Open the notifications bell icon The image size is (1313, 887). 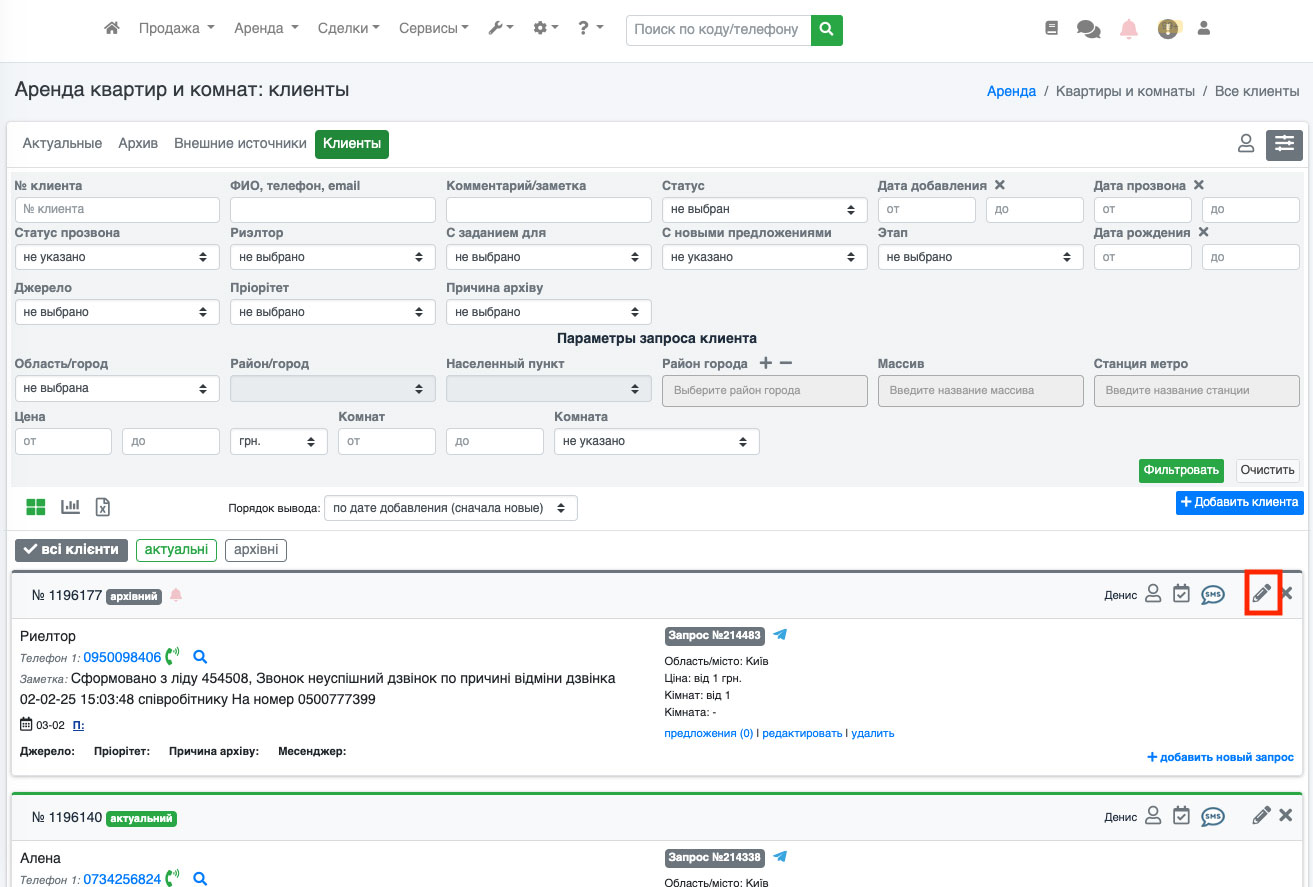(x=1129, y=29)
